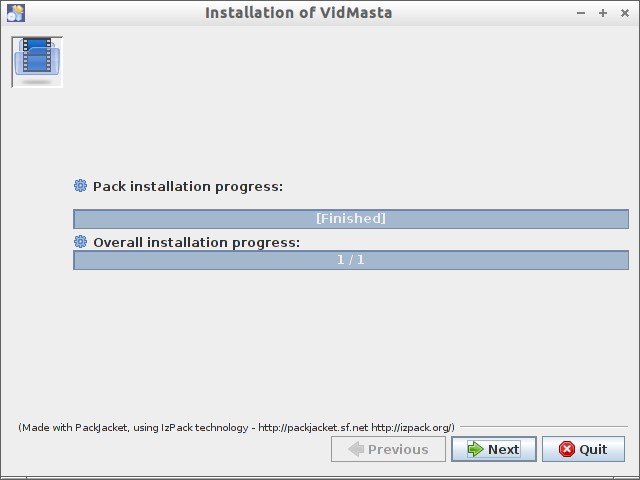Click the 1 / 1 overall progress bar
The image size is (640, 480).
351,260
